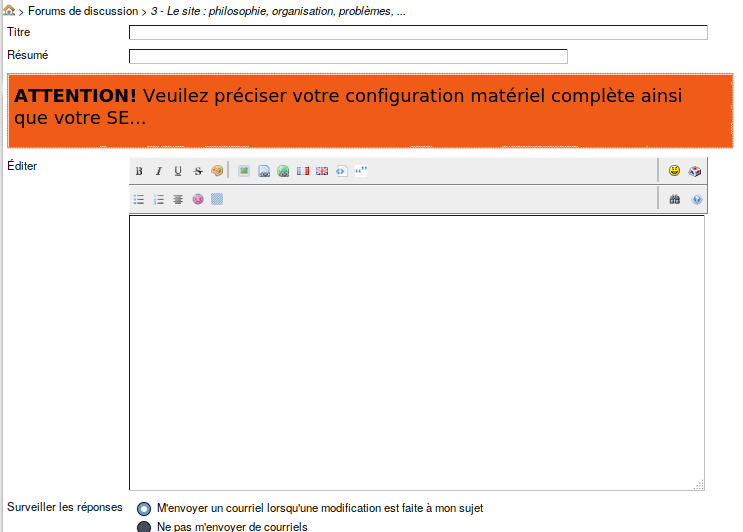The height and width of the screenshot is (532, 743).
Task: Click the 'ATTENTION!' warning text
Action: (75, 96)
